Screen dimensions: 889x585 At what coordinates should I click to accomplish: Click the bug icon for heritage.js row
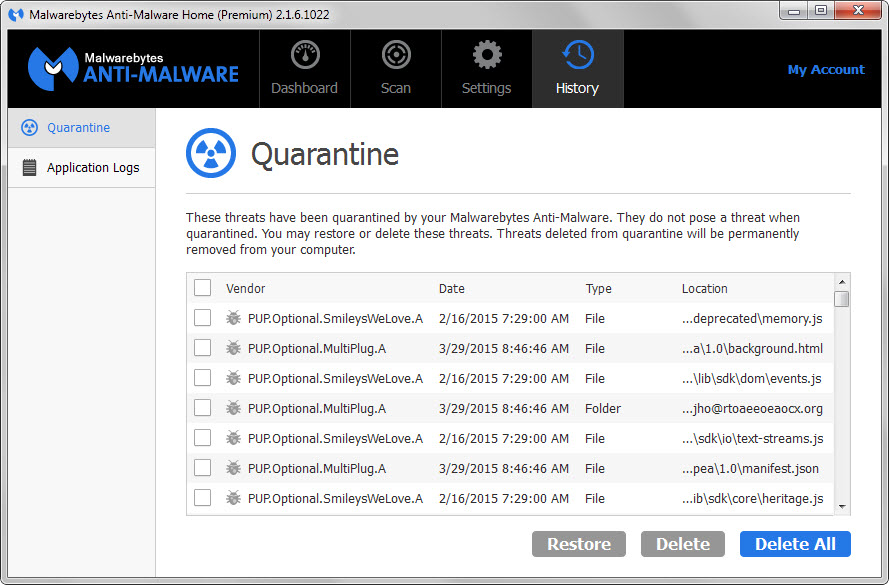[x=233, y=498]
